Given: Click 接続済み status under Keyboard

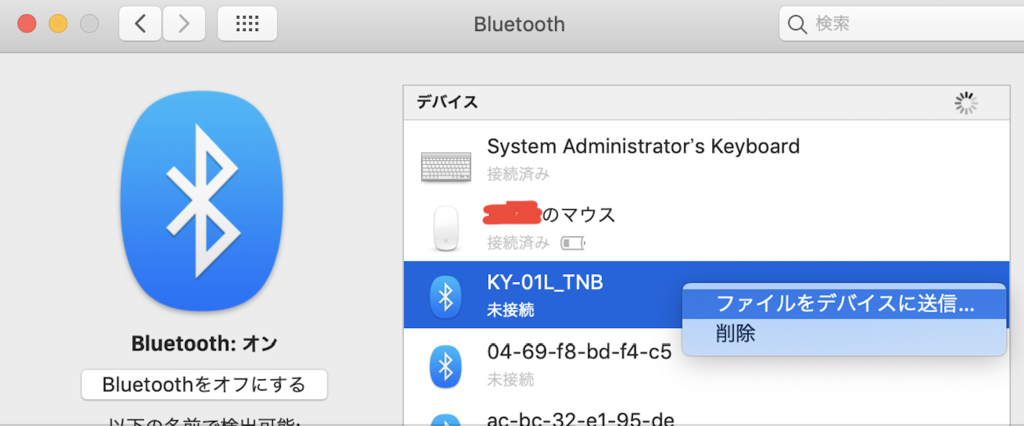Looking at the screenshot, I should [x=518, y=174].
